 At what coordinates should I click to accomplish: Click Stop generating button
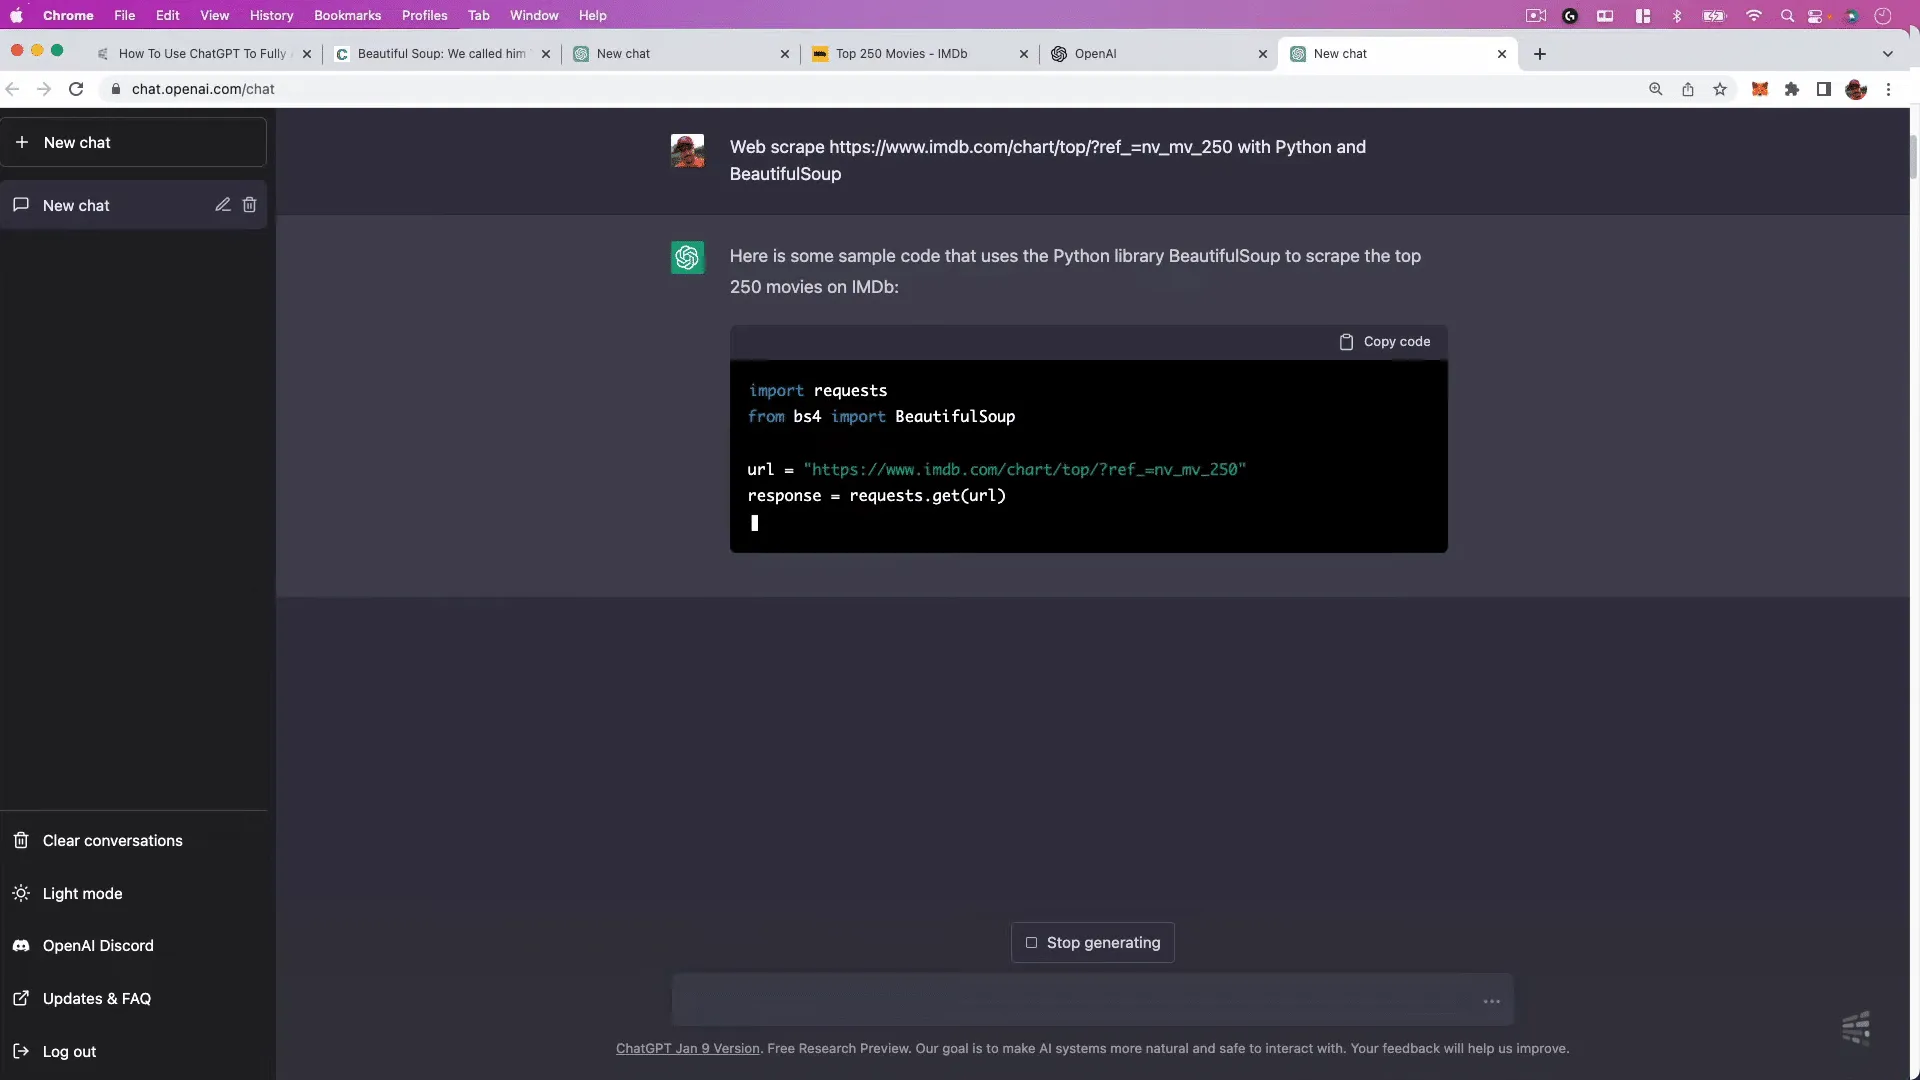click(x=1092, y=943)
